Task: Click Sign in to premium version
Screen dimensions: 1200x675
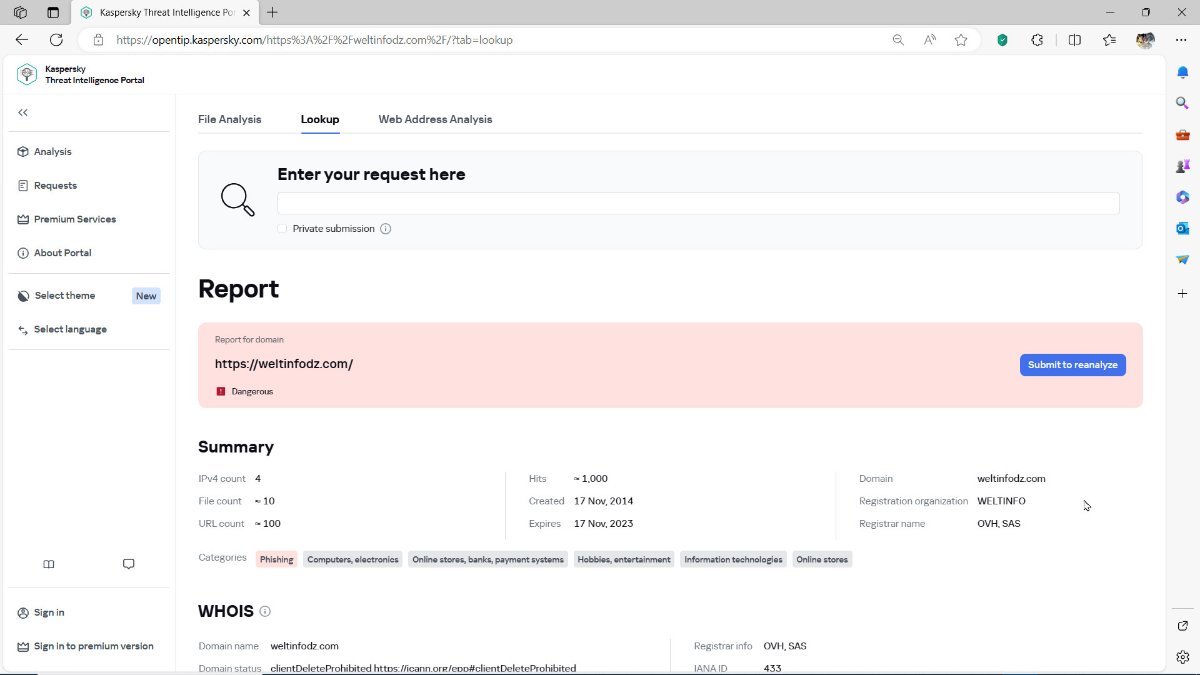Action: (x=85, y=646)
